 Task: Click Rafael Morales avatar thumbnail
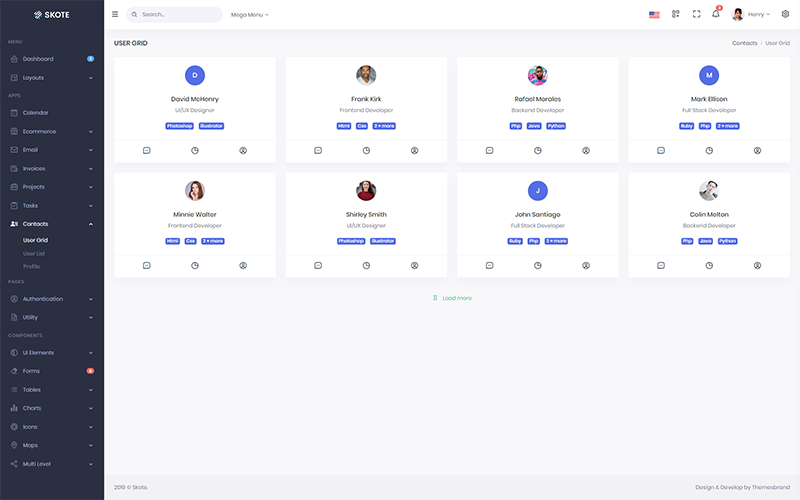coord(538,76)
